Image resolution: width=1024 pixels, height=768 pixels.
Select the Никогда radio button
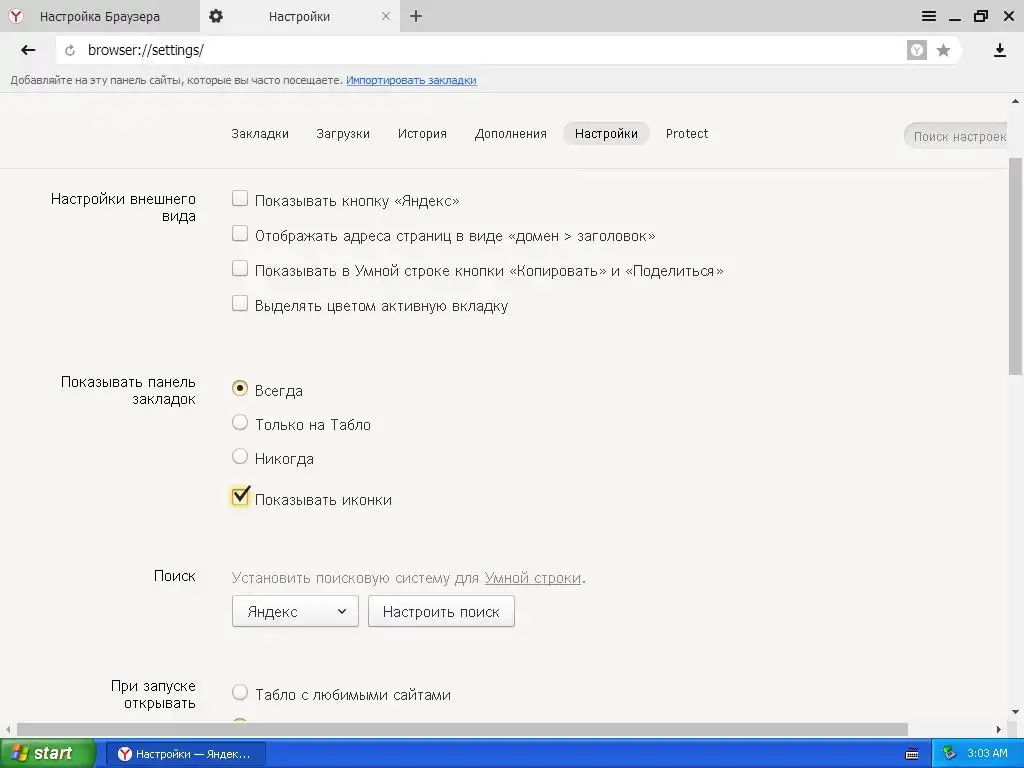pyautogui.click(x=240, y=456)
